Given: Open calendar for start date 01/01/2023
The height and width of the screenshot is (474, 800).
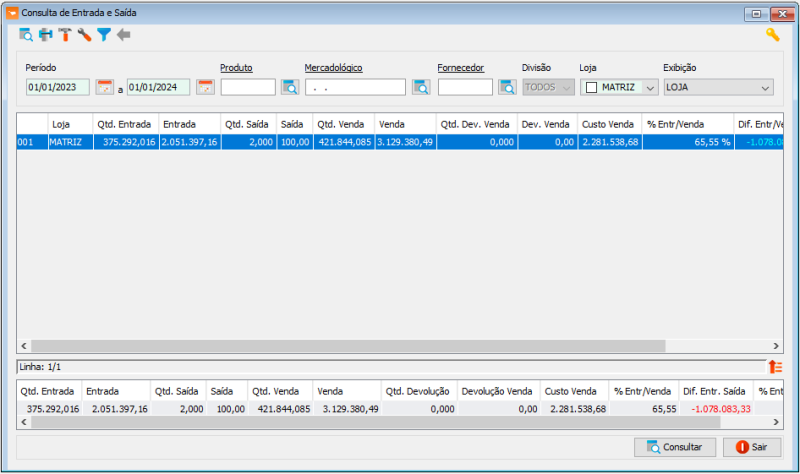Looking at the screenshot, I should click(x=105, y=87).
